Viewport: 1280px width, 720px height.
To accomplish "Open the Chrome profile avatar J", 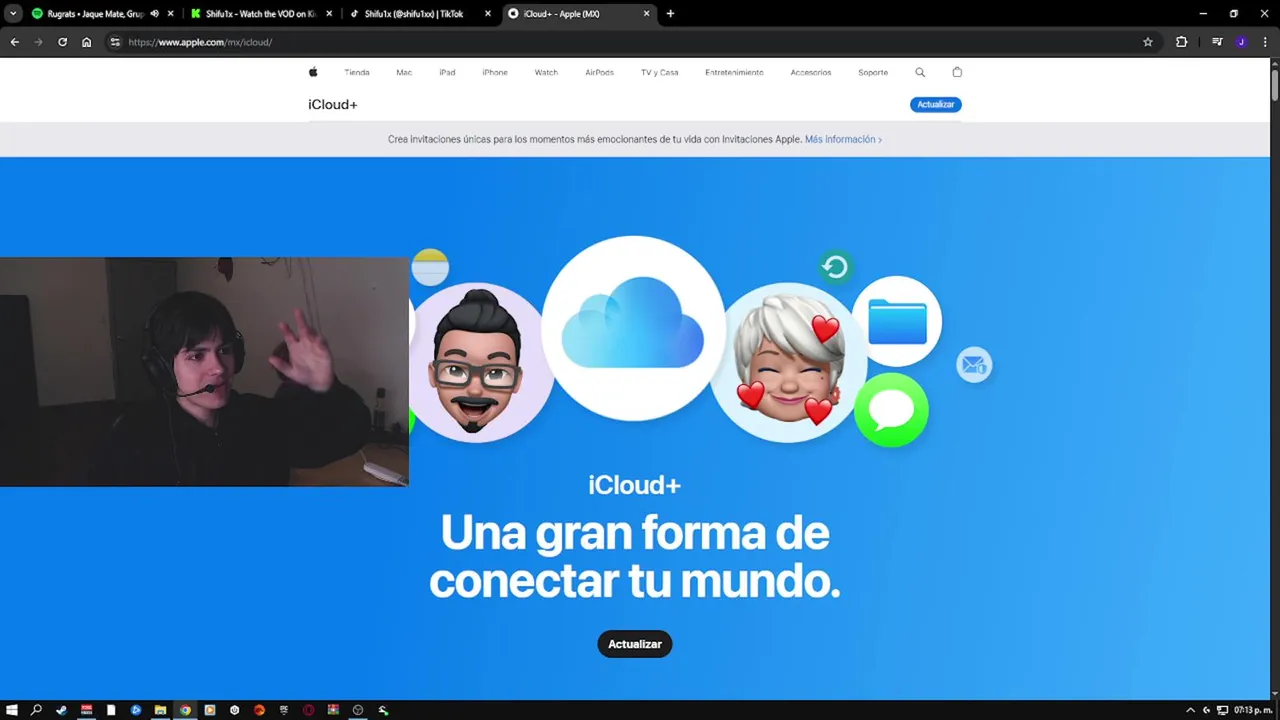I will (1241, 42).
